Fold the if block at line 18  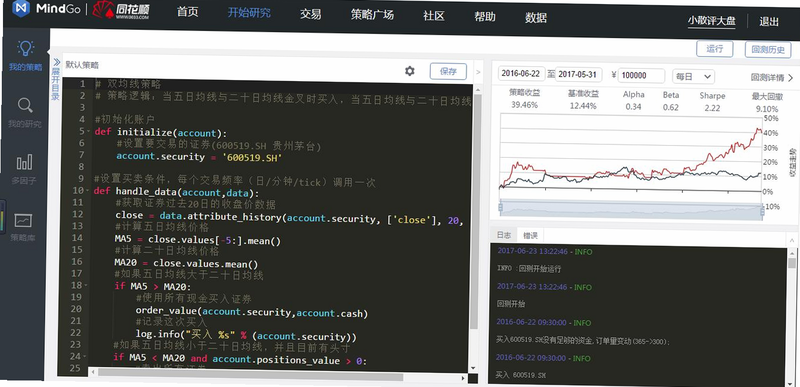[87, 286]
